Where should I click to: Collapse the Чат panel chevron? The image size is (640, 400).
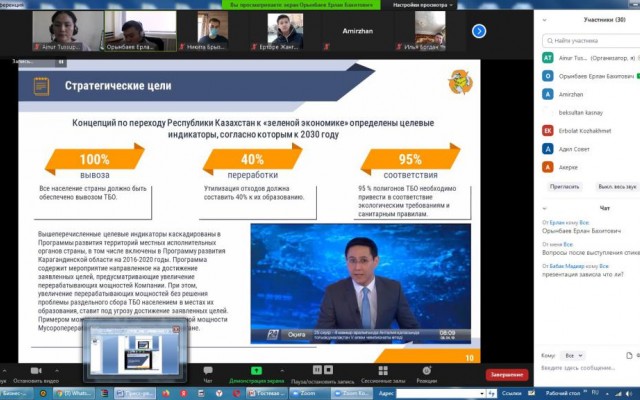coord(544,208)
